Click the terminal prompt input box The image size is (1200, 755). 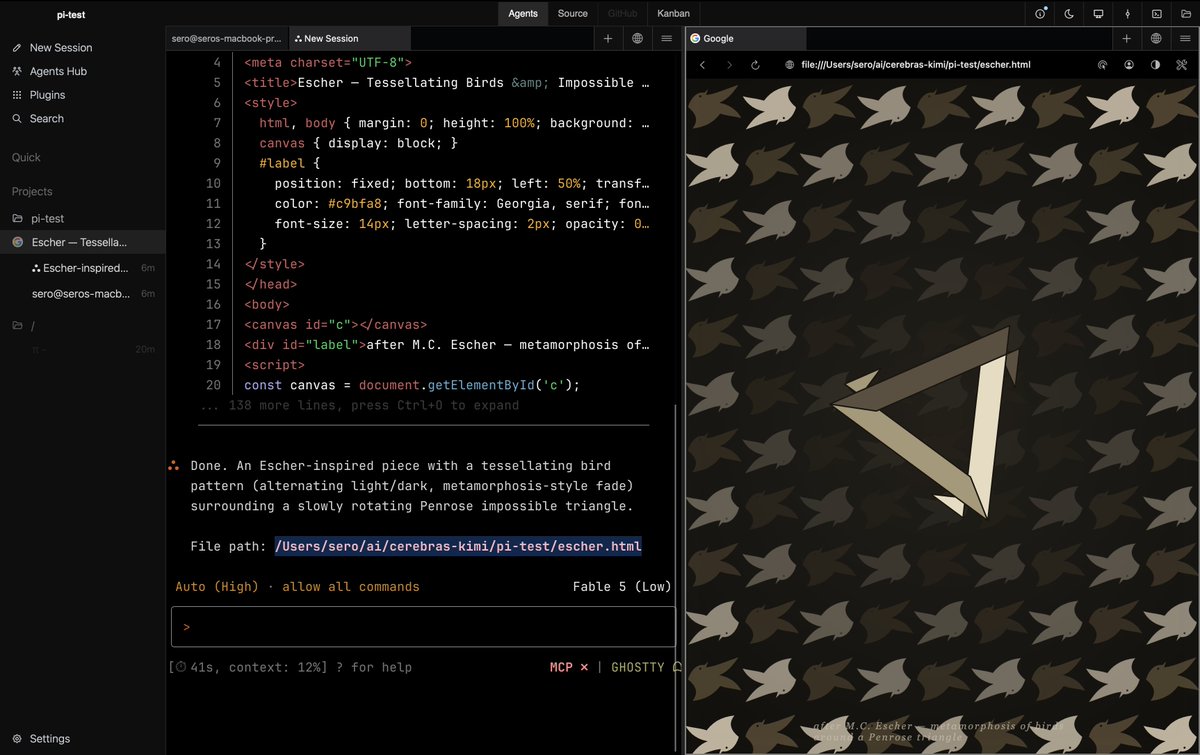pyautogui.click(x=423, y=626)
